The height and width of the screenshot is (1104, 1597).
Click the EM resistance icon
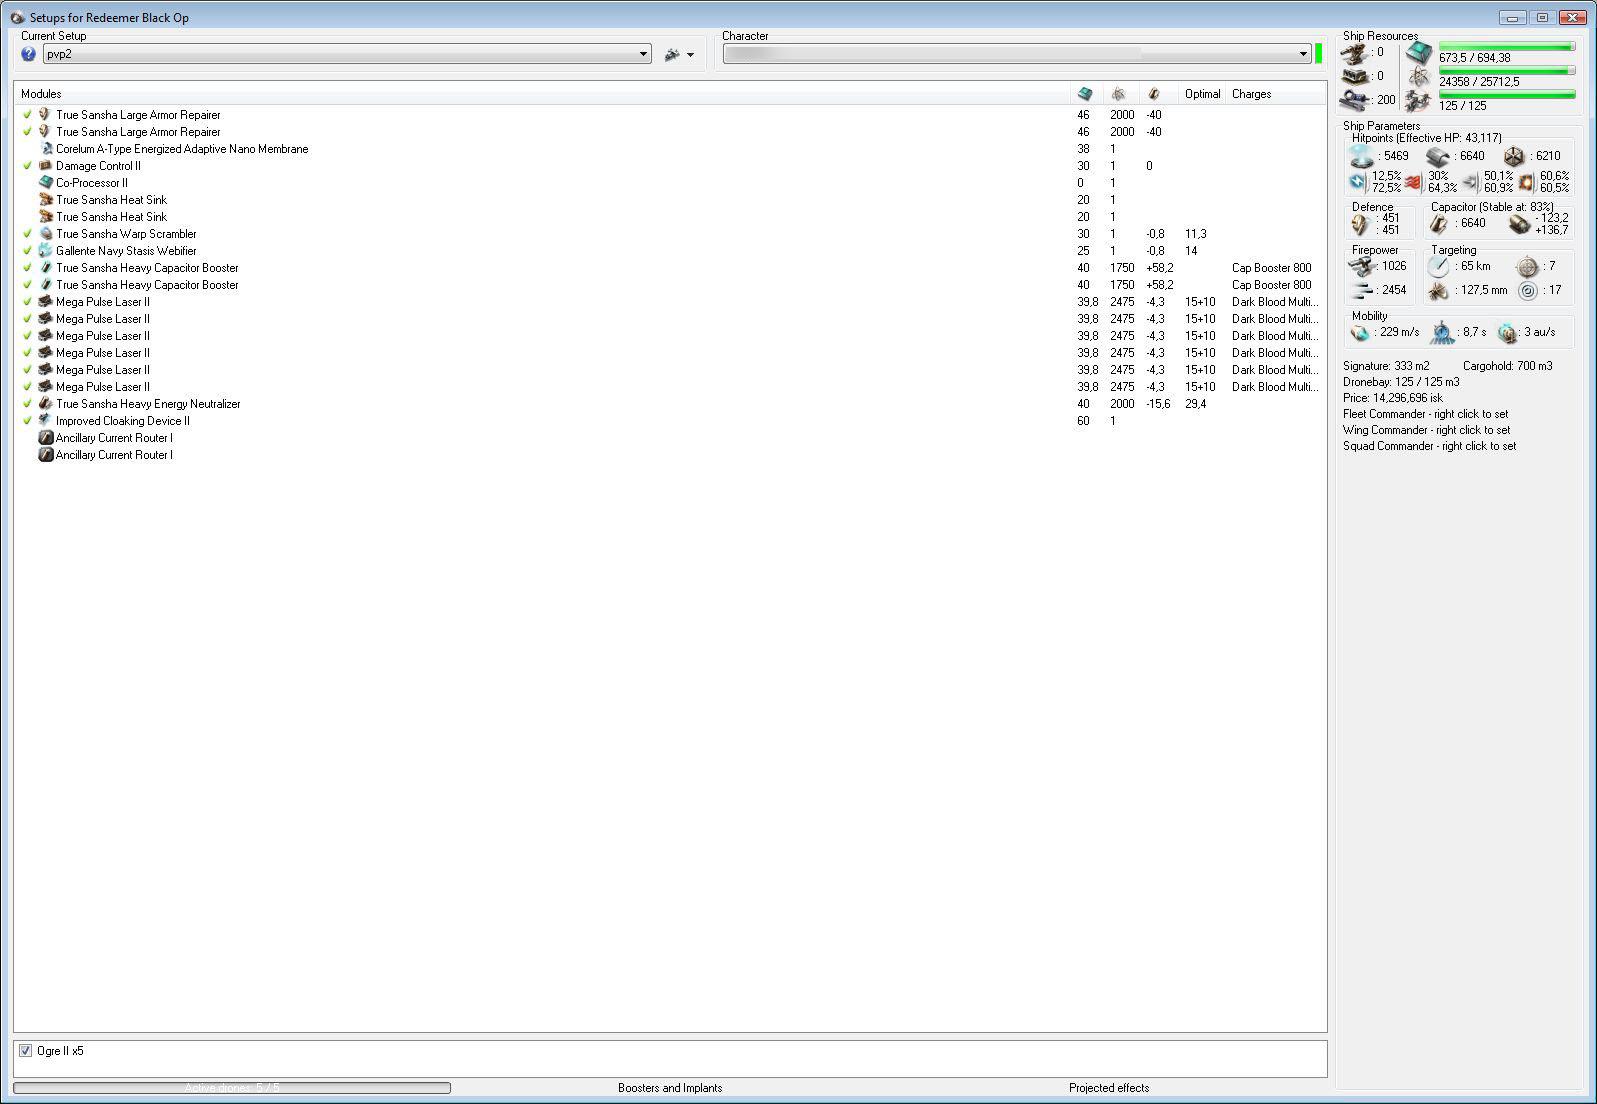pos(1358,182)
